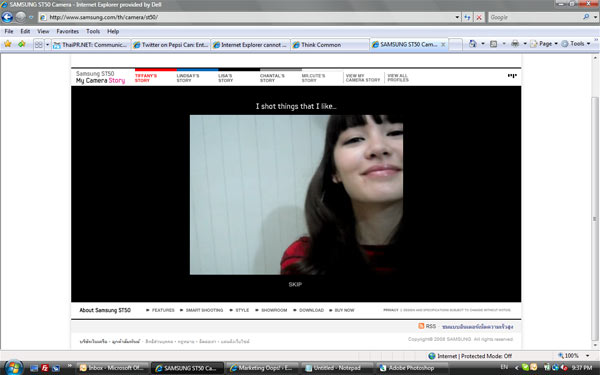Open Mr.Cute's Story
This screenshot has height=375, width=600.
tap(313, 78)
